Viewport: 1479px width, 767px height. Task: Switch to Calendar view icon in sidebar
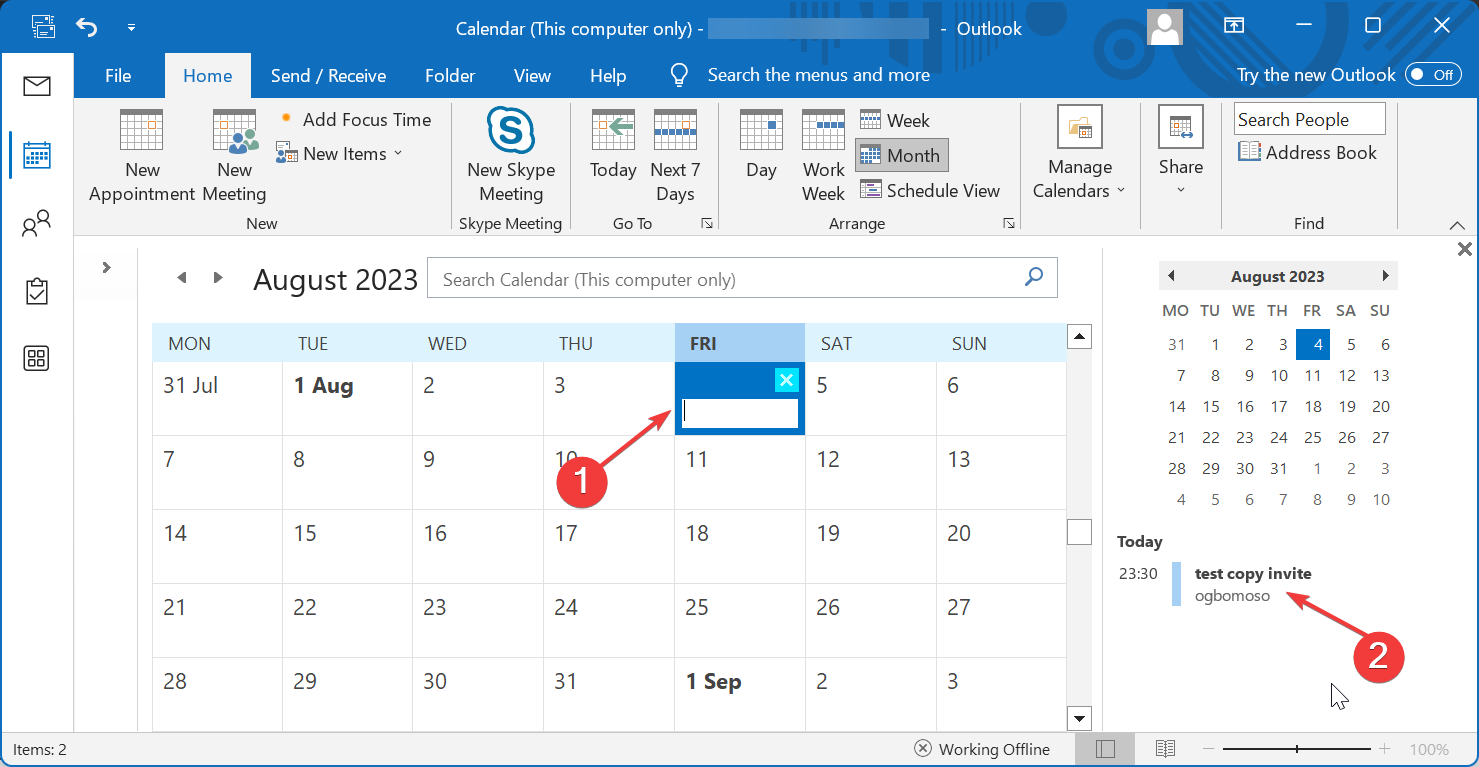click(37, 155)
